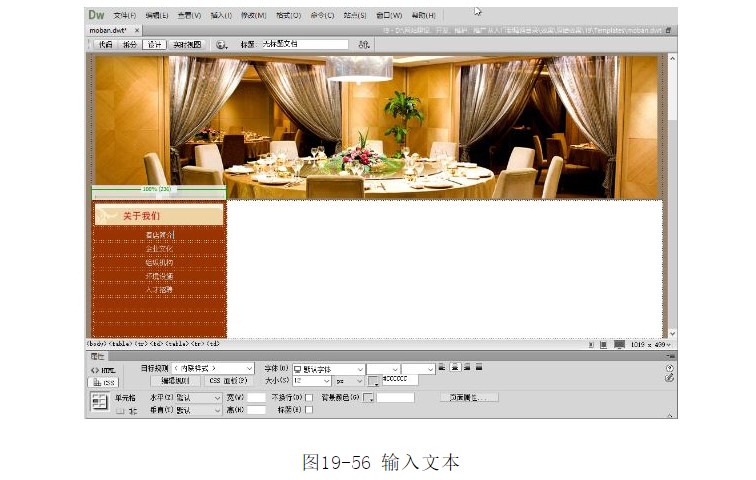Click the Dreamweaver Dw logo icon
This screenshot has height=480, width=756.
[96, 15]
